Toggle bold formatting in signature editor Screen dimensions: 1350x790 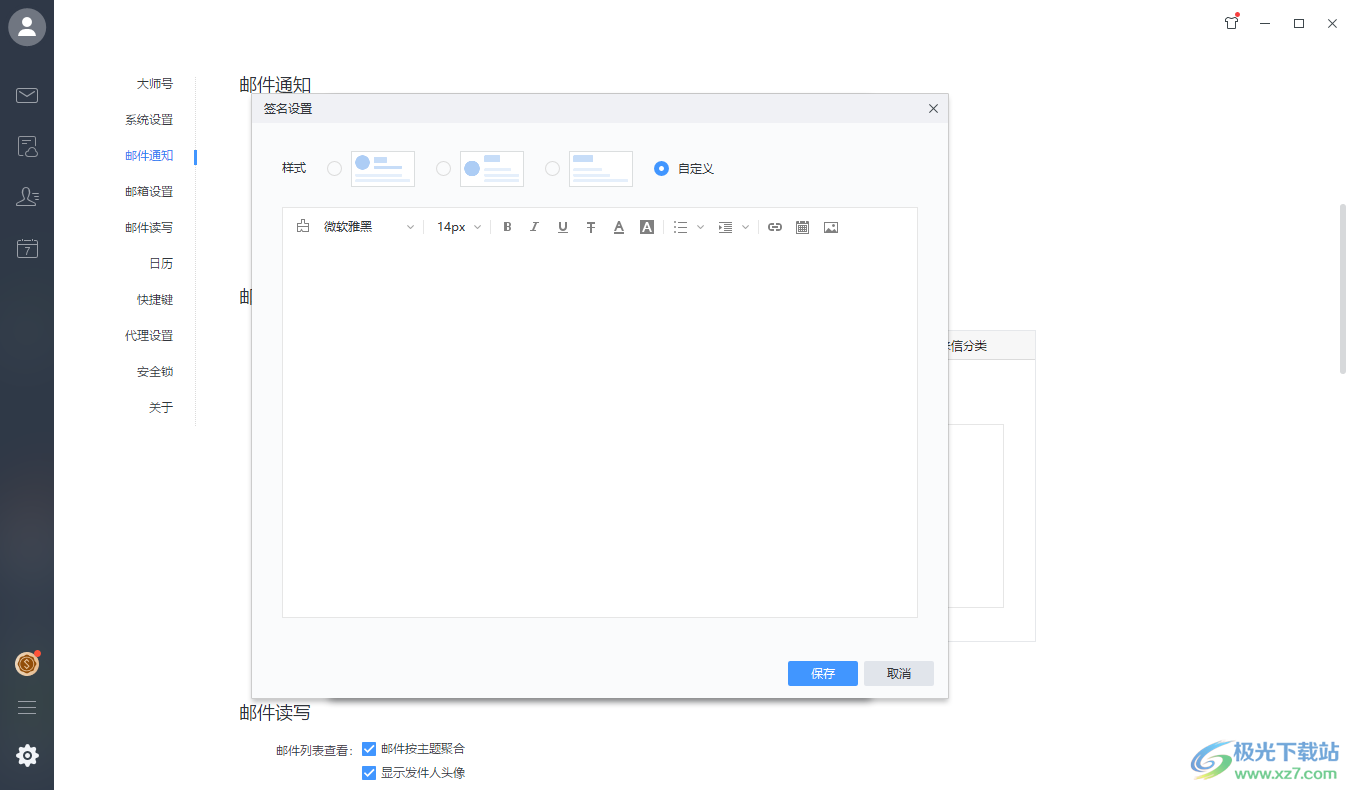point(507,227)
